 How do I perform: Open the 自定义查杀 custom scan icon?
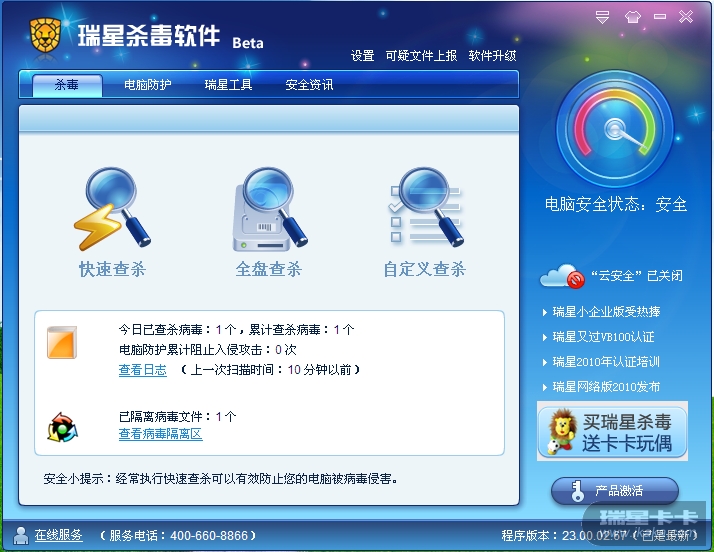point(425,207)
